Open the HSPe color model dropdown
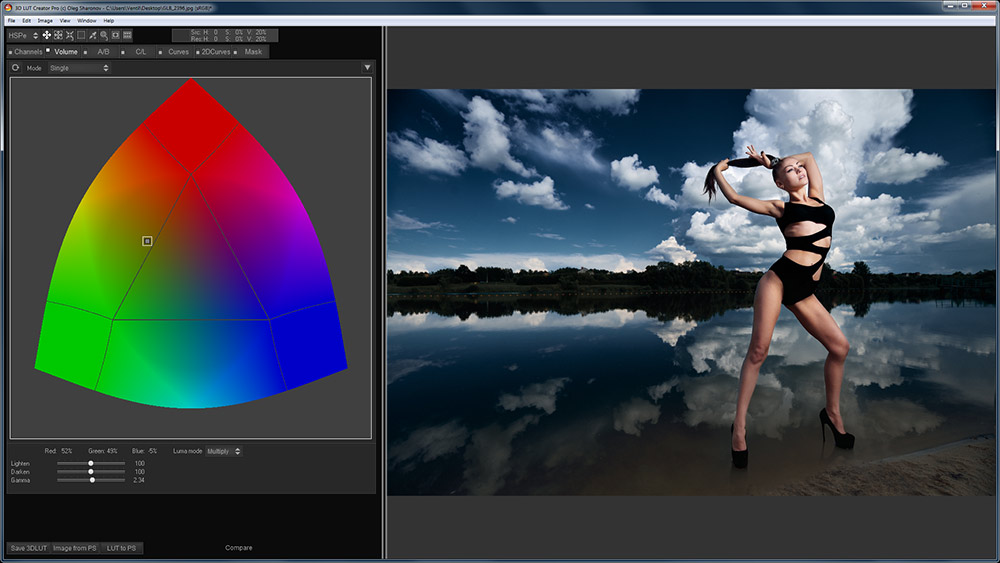 [x=22, y=35]
